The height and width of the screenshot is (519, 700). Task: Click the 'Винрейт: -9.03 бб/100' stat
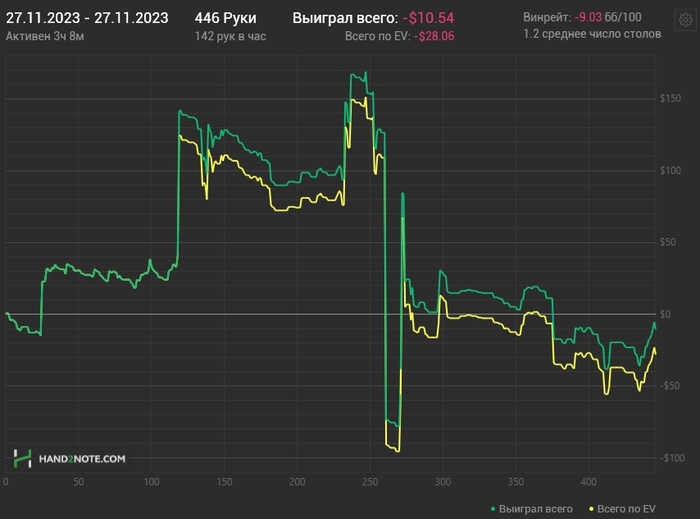tap(582, 17)
